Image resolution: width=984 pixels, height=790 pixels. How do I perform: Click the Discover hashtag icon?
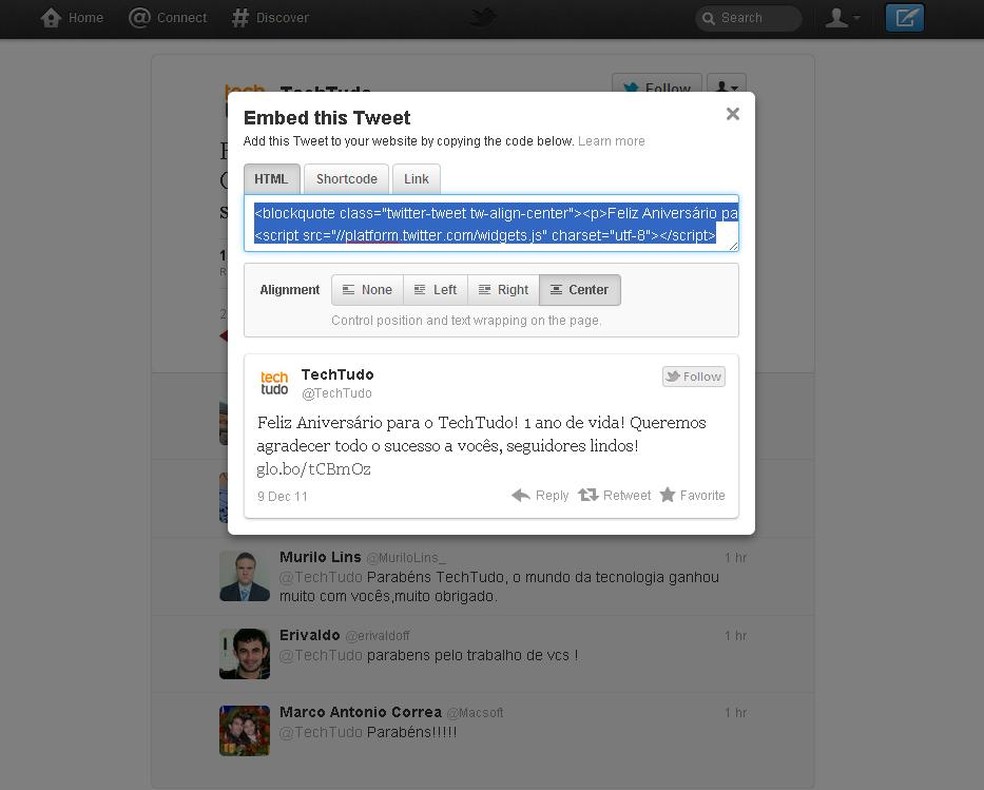pyautogui.click(x=240, y=18)
